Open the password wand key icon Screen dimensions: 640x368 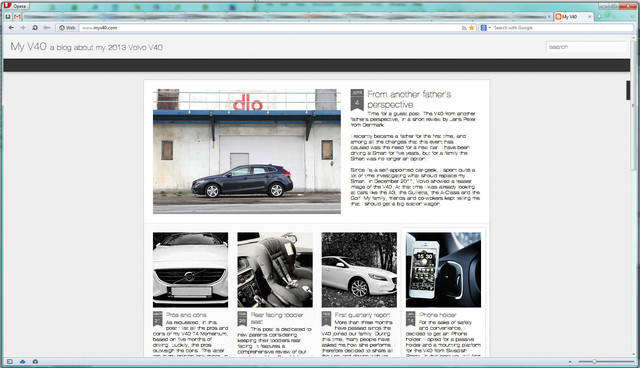pyautogui.click(x=47, y=28)
